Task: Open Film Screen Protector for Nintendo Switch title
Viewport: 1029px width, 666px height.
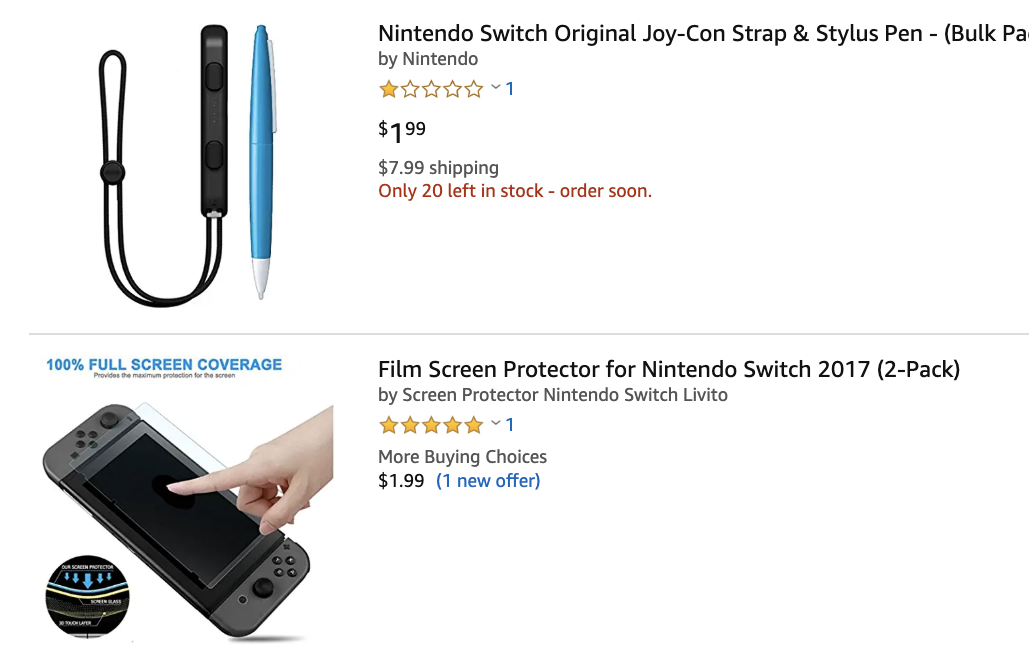Action: (668, 369)
